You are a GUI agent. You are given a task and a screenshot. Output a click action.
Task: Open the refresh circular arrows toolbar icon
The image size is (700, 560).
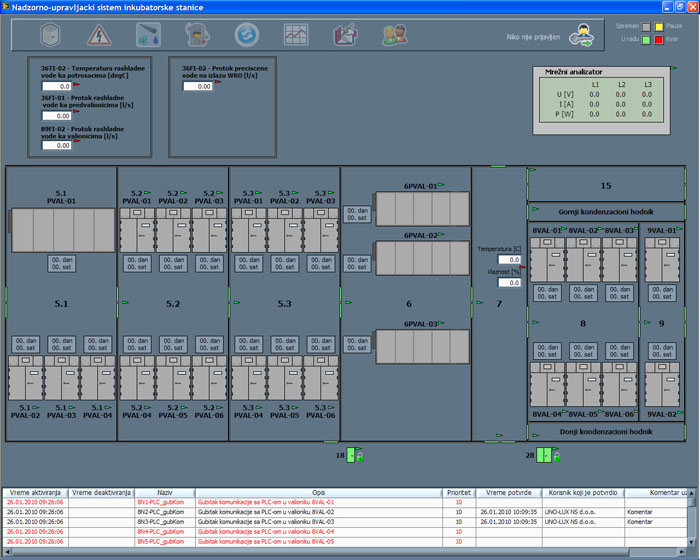247,35
